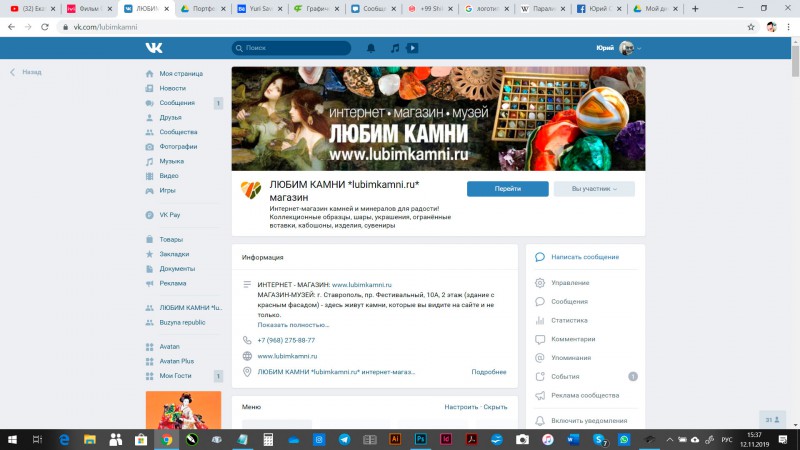Click the globe icon beside website link
Image resolution: width=800 pixels, height=450 pixels.
coord(247,356)
